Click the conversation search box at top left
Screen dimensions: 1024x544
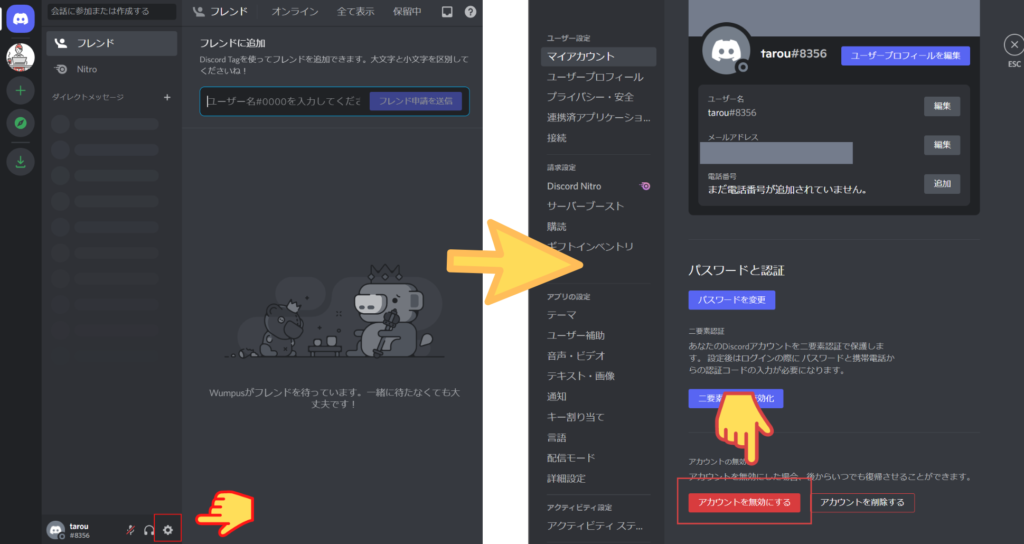(x=112, y=11)
